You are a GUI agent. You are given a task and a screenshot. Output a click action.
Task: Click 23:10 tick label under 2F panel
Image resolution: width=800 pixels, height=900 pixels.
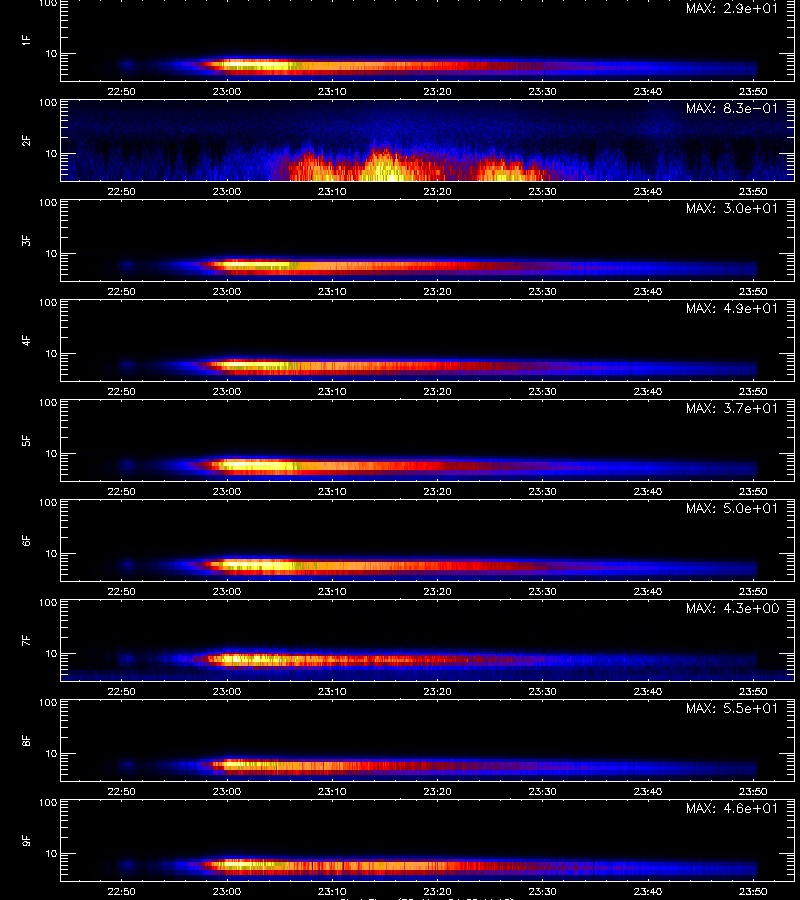pos(332,191)
